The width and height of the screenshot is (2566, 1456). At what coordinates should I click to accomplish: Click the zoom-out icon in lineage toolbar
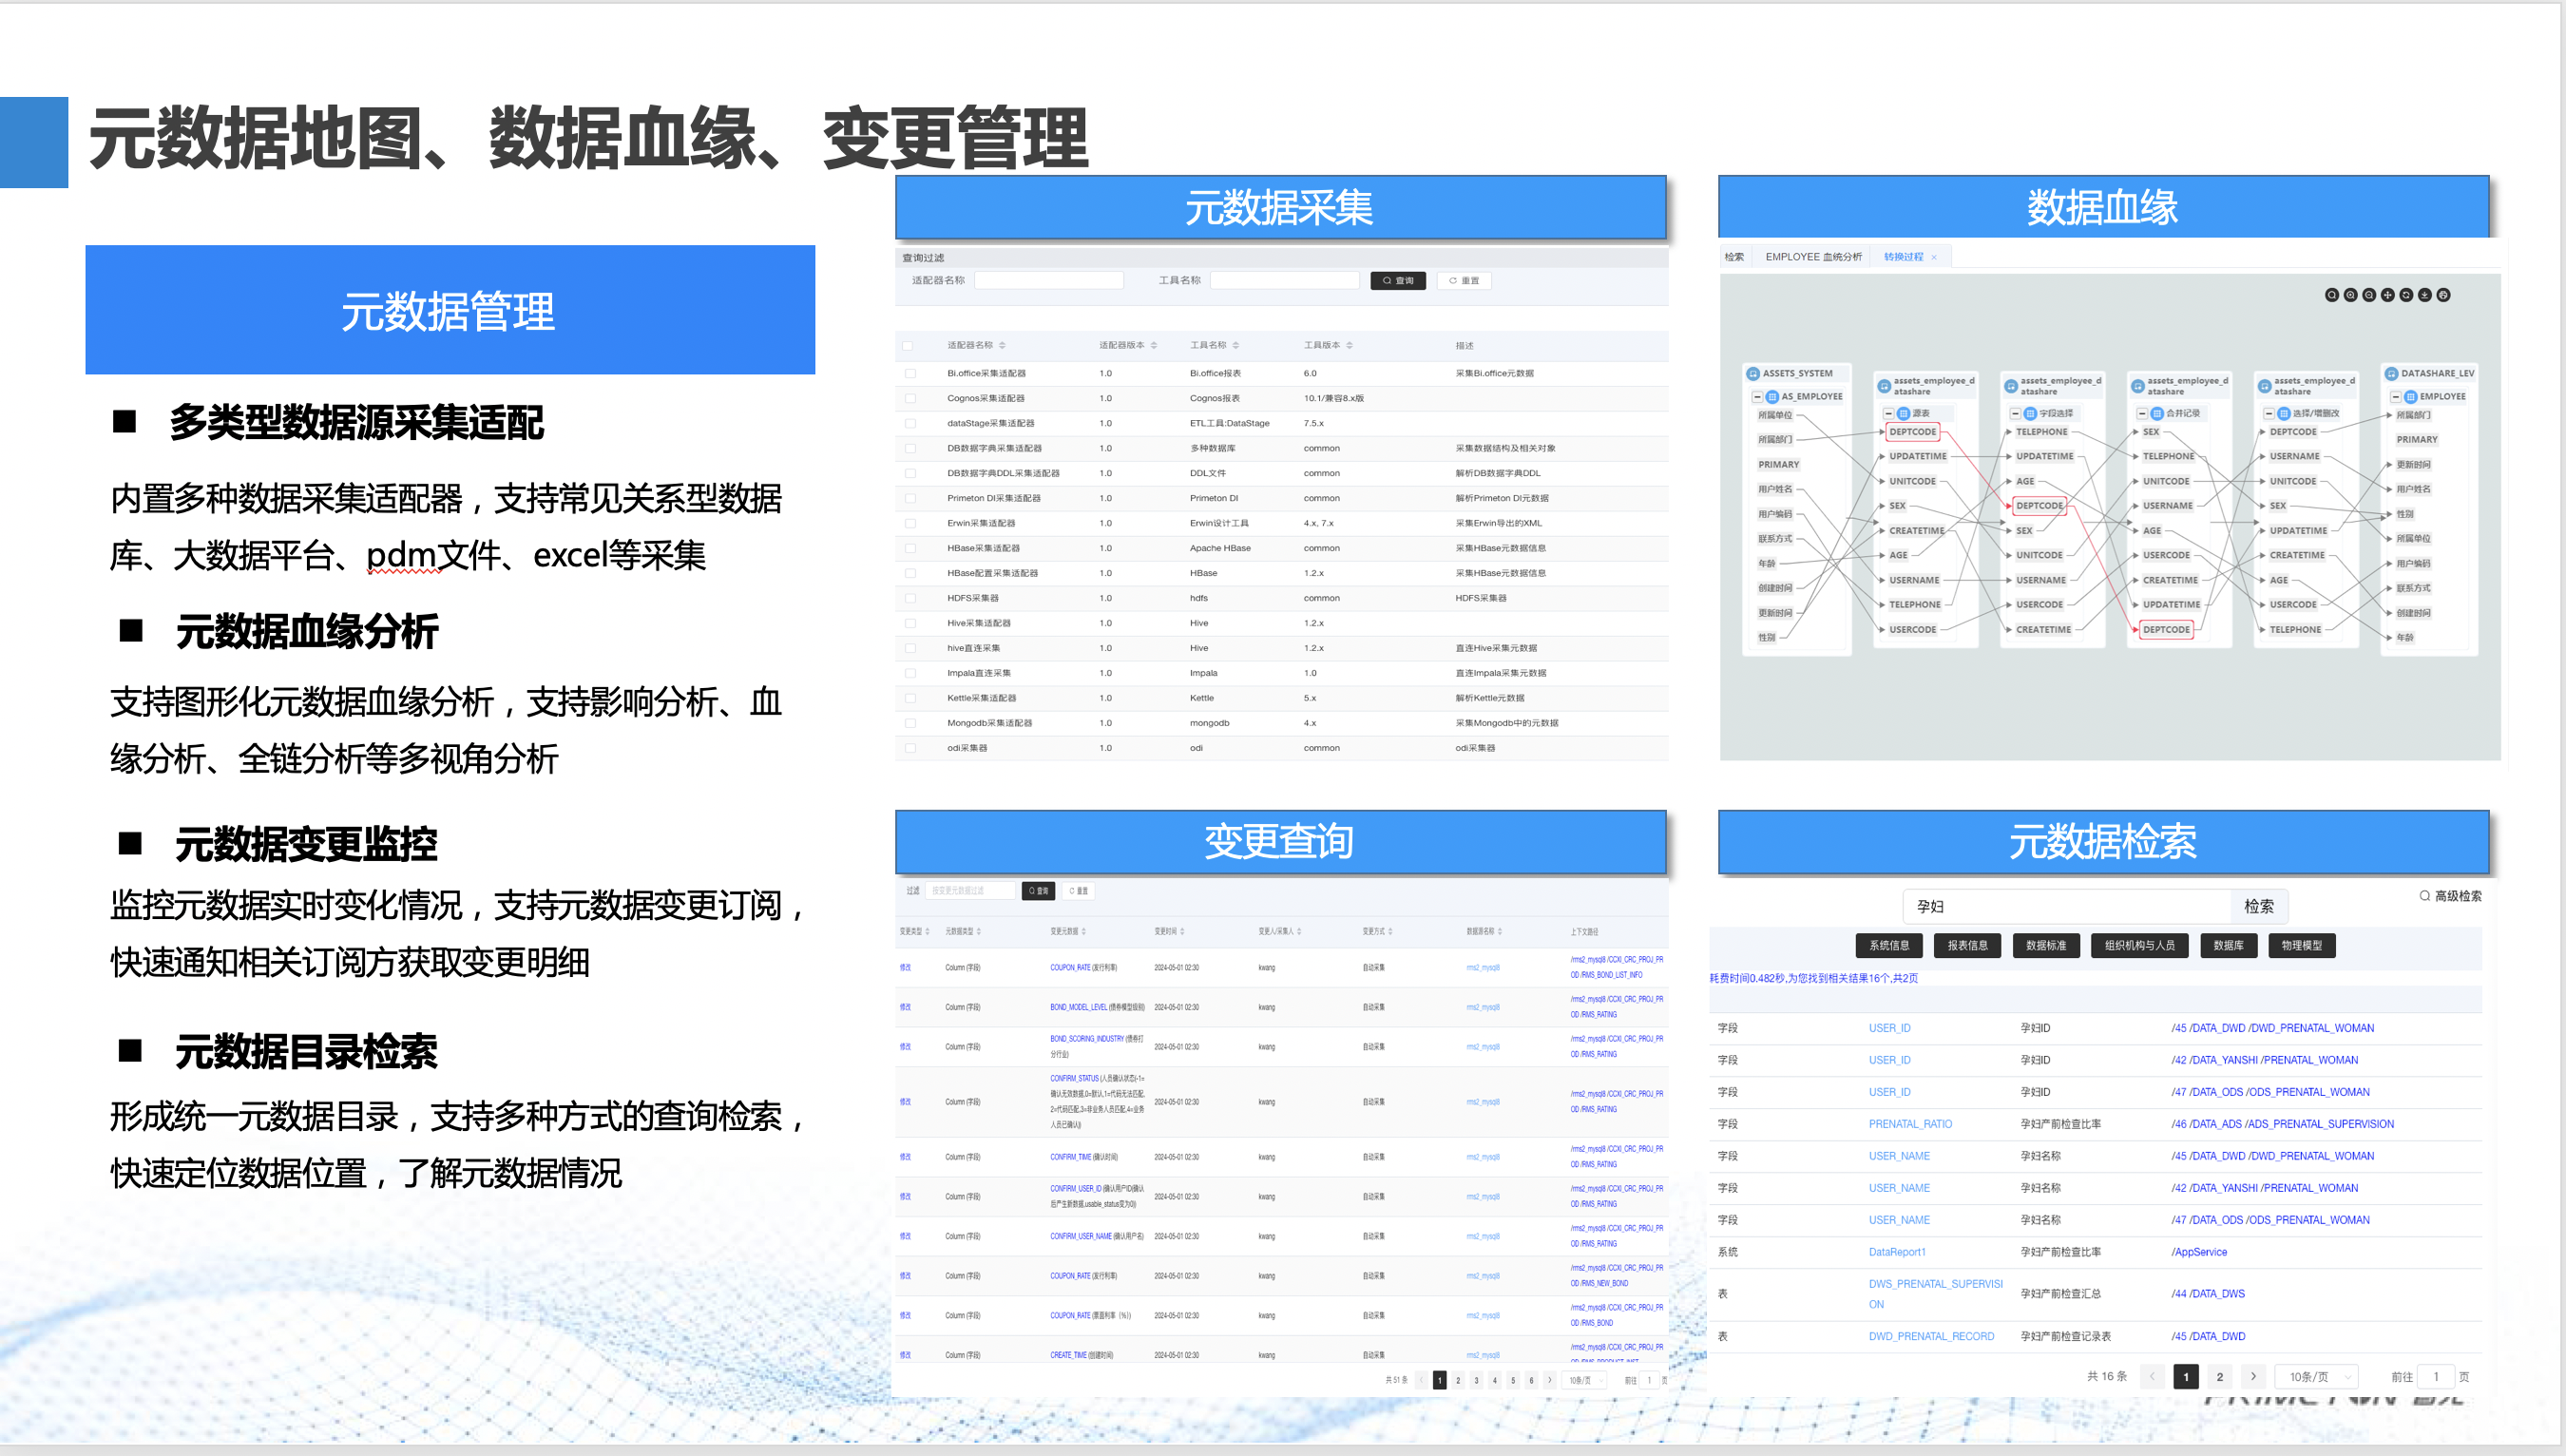2369,295
